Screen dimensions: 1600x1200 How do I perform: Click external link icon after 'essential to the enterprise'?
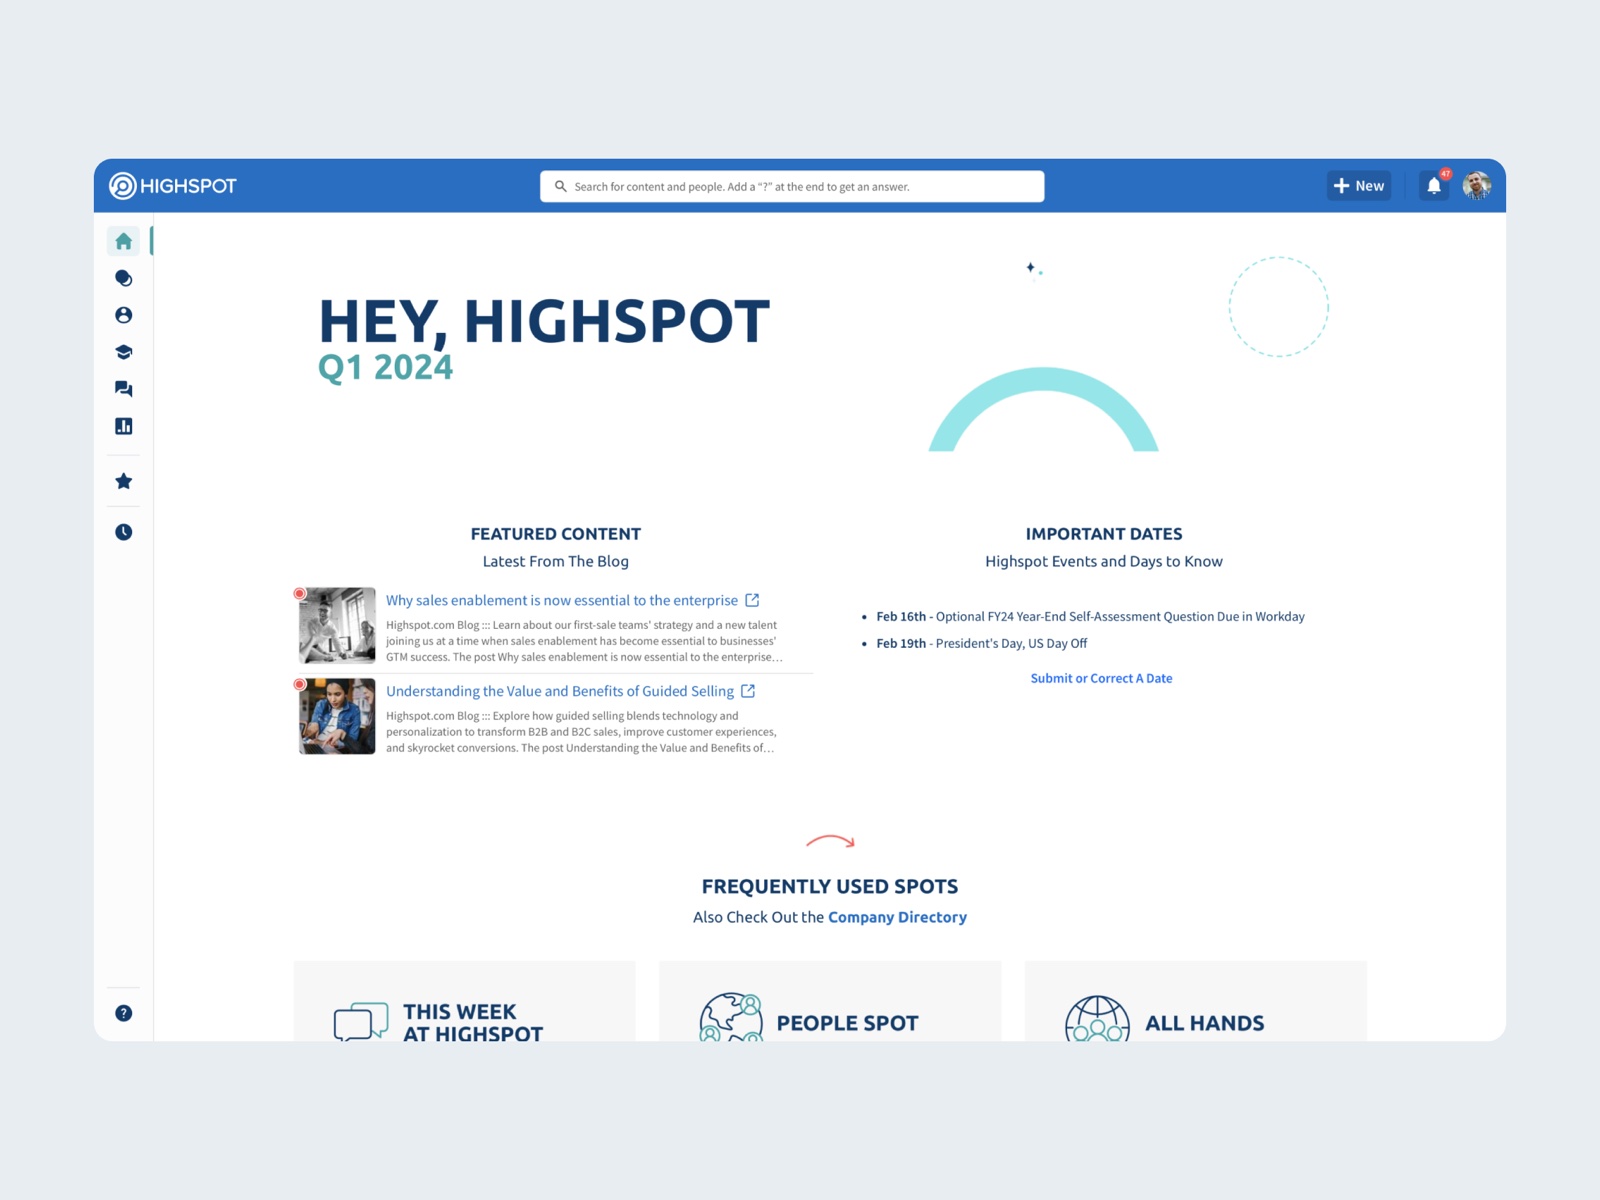click(753, 600)
